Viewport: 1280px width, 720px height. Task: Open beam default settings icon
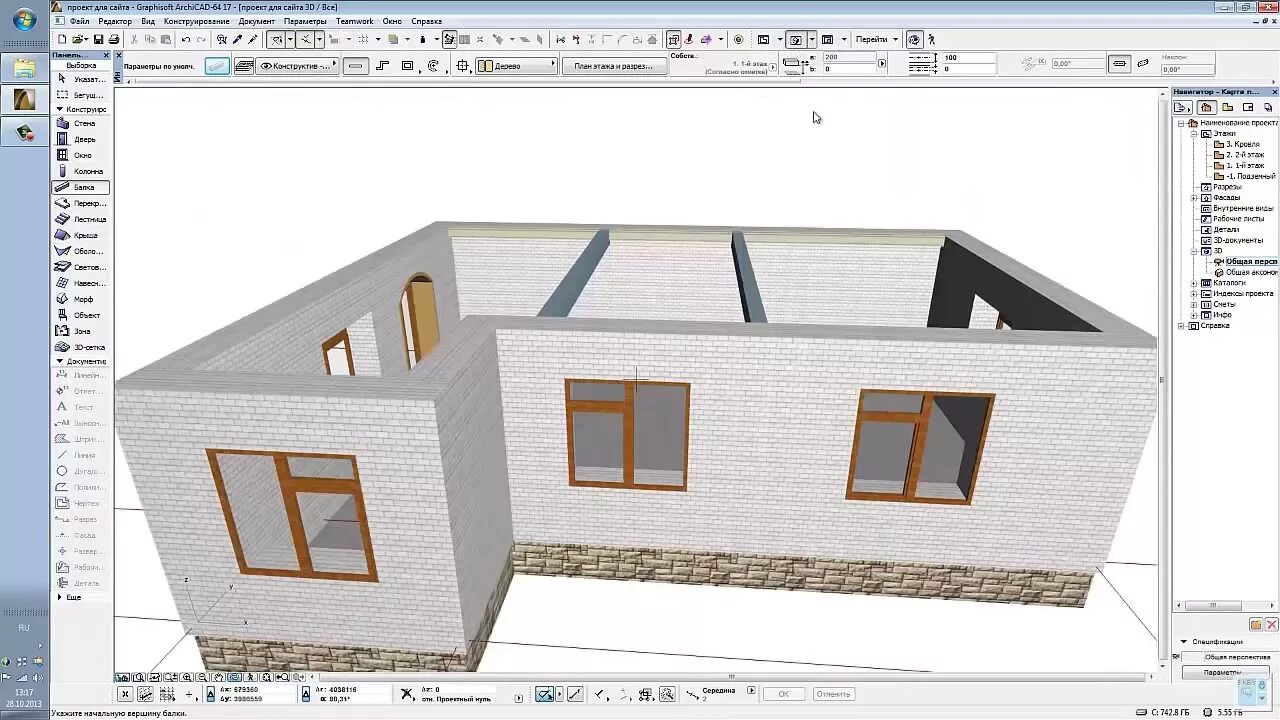tap(217, 66)
